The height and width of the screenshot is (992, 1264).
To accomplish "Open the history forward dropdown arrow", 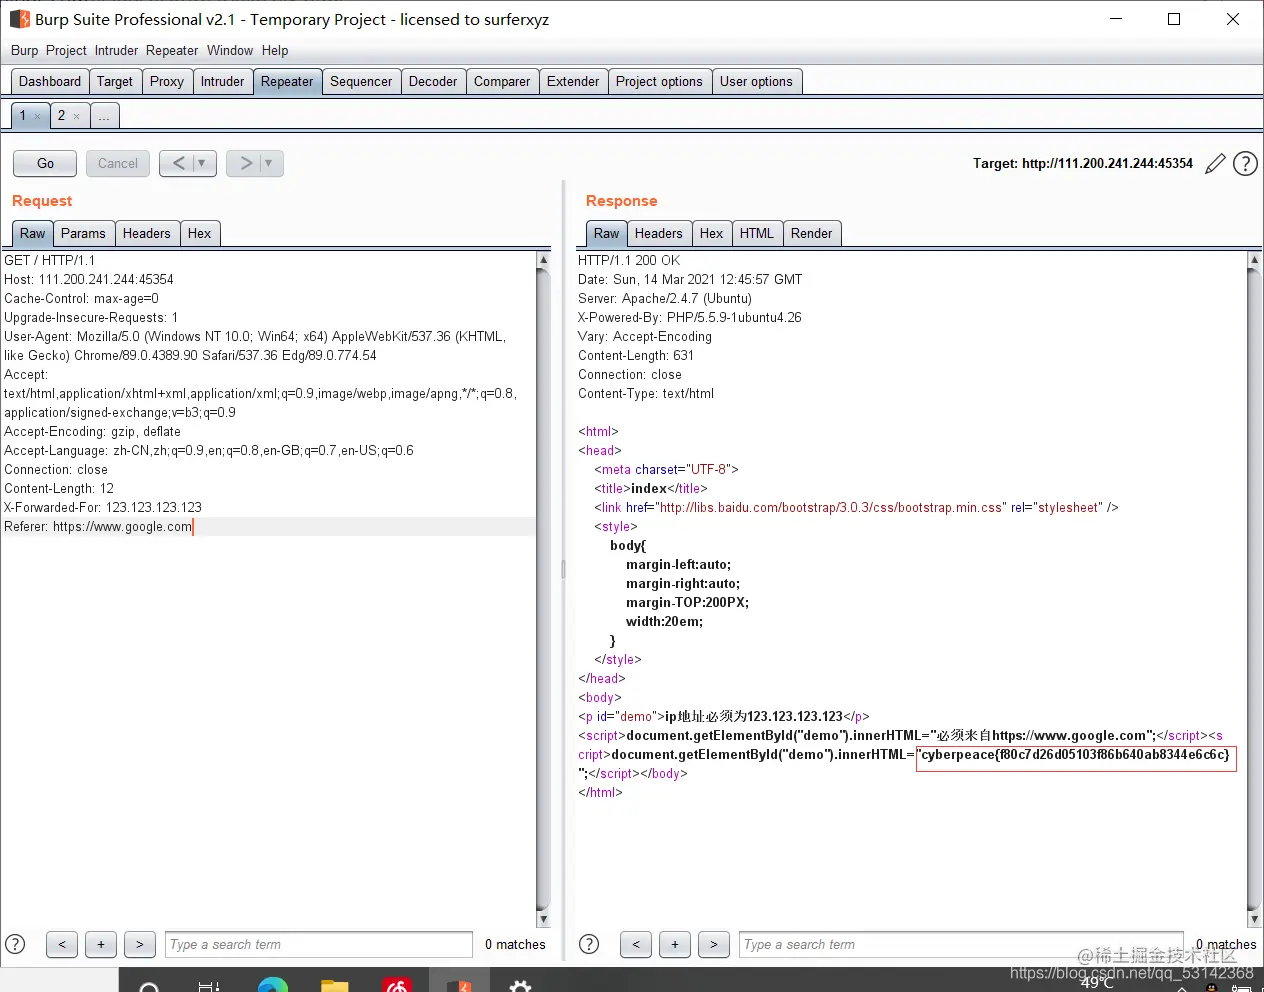I will pyautogui.click(x=268, y=163).
